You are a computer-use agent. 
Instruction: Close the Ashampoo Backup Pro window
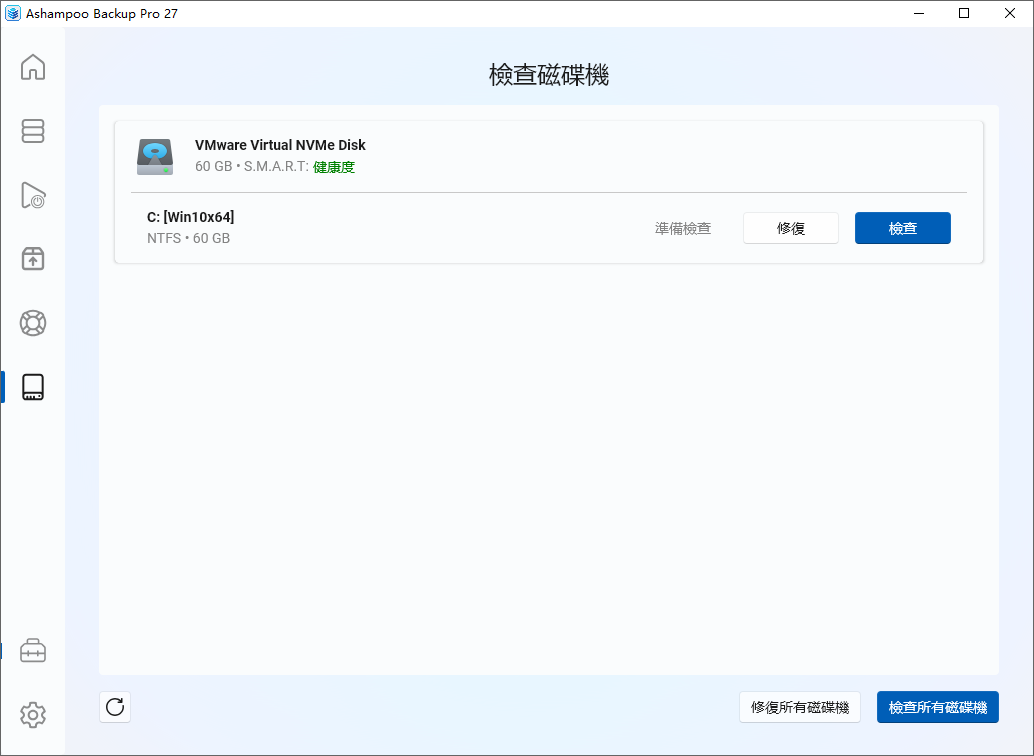tap(1010, 13)
